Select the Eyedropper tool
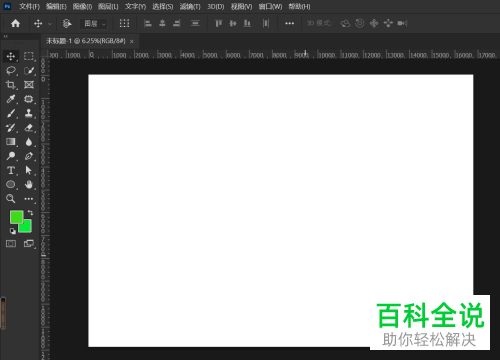The image size is (500, 360). click(11, 99)
